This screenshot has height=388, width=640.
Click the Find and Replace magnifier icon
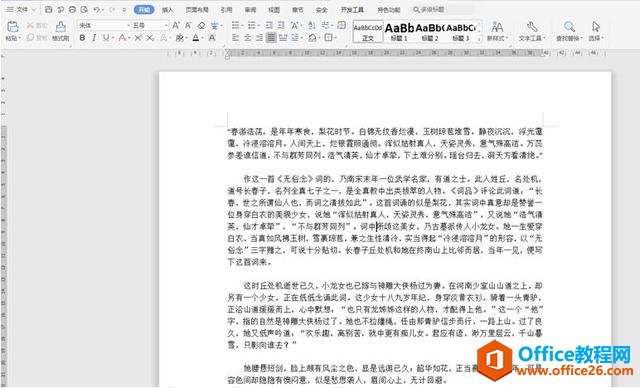[x=569, y=27]
